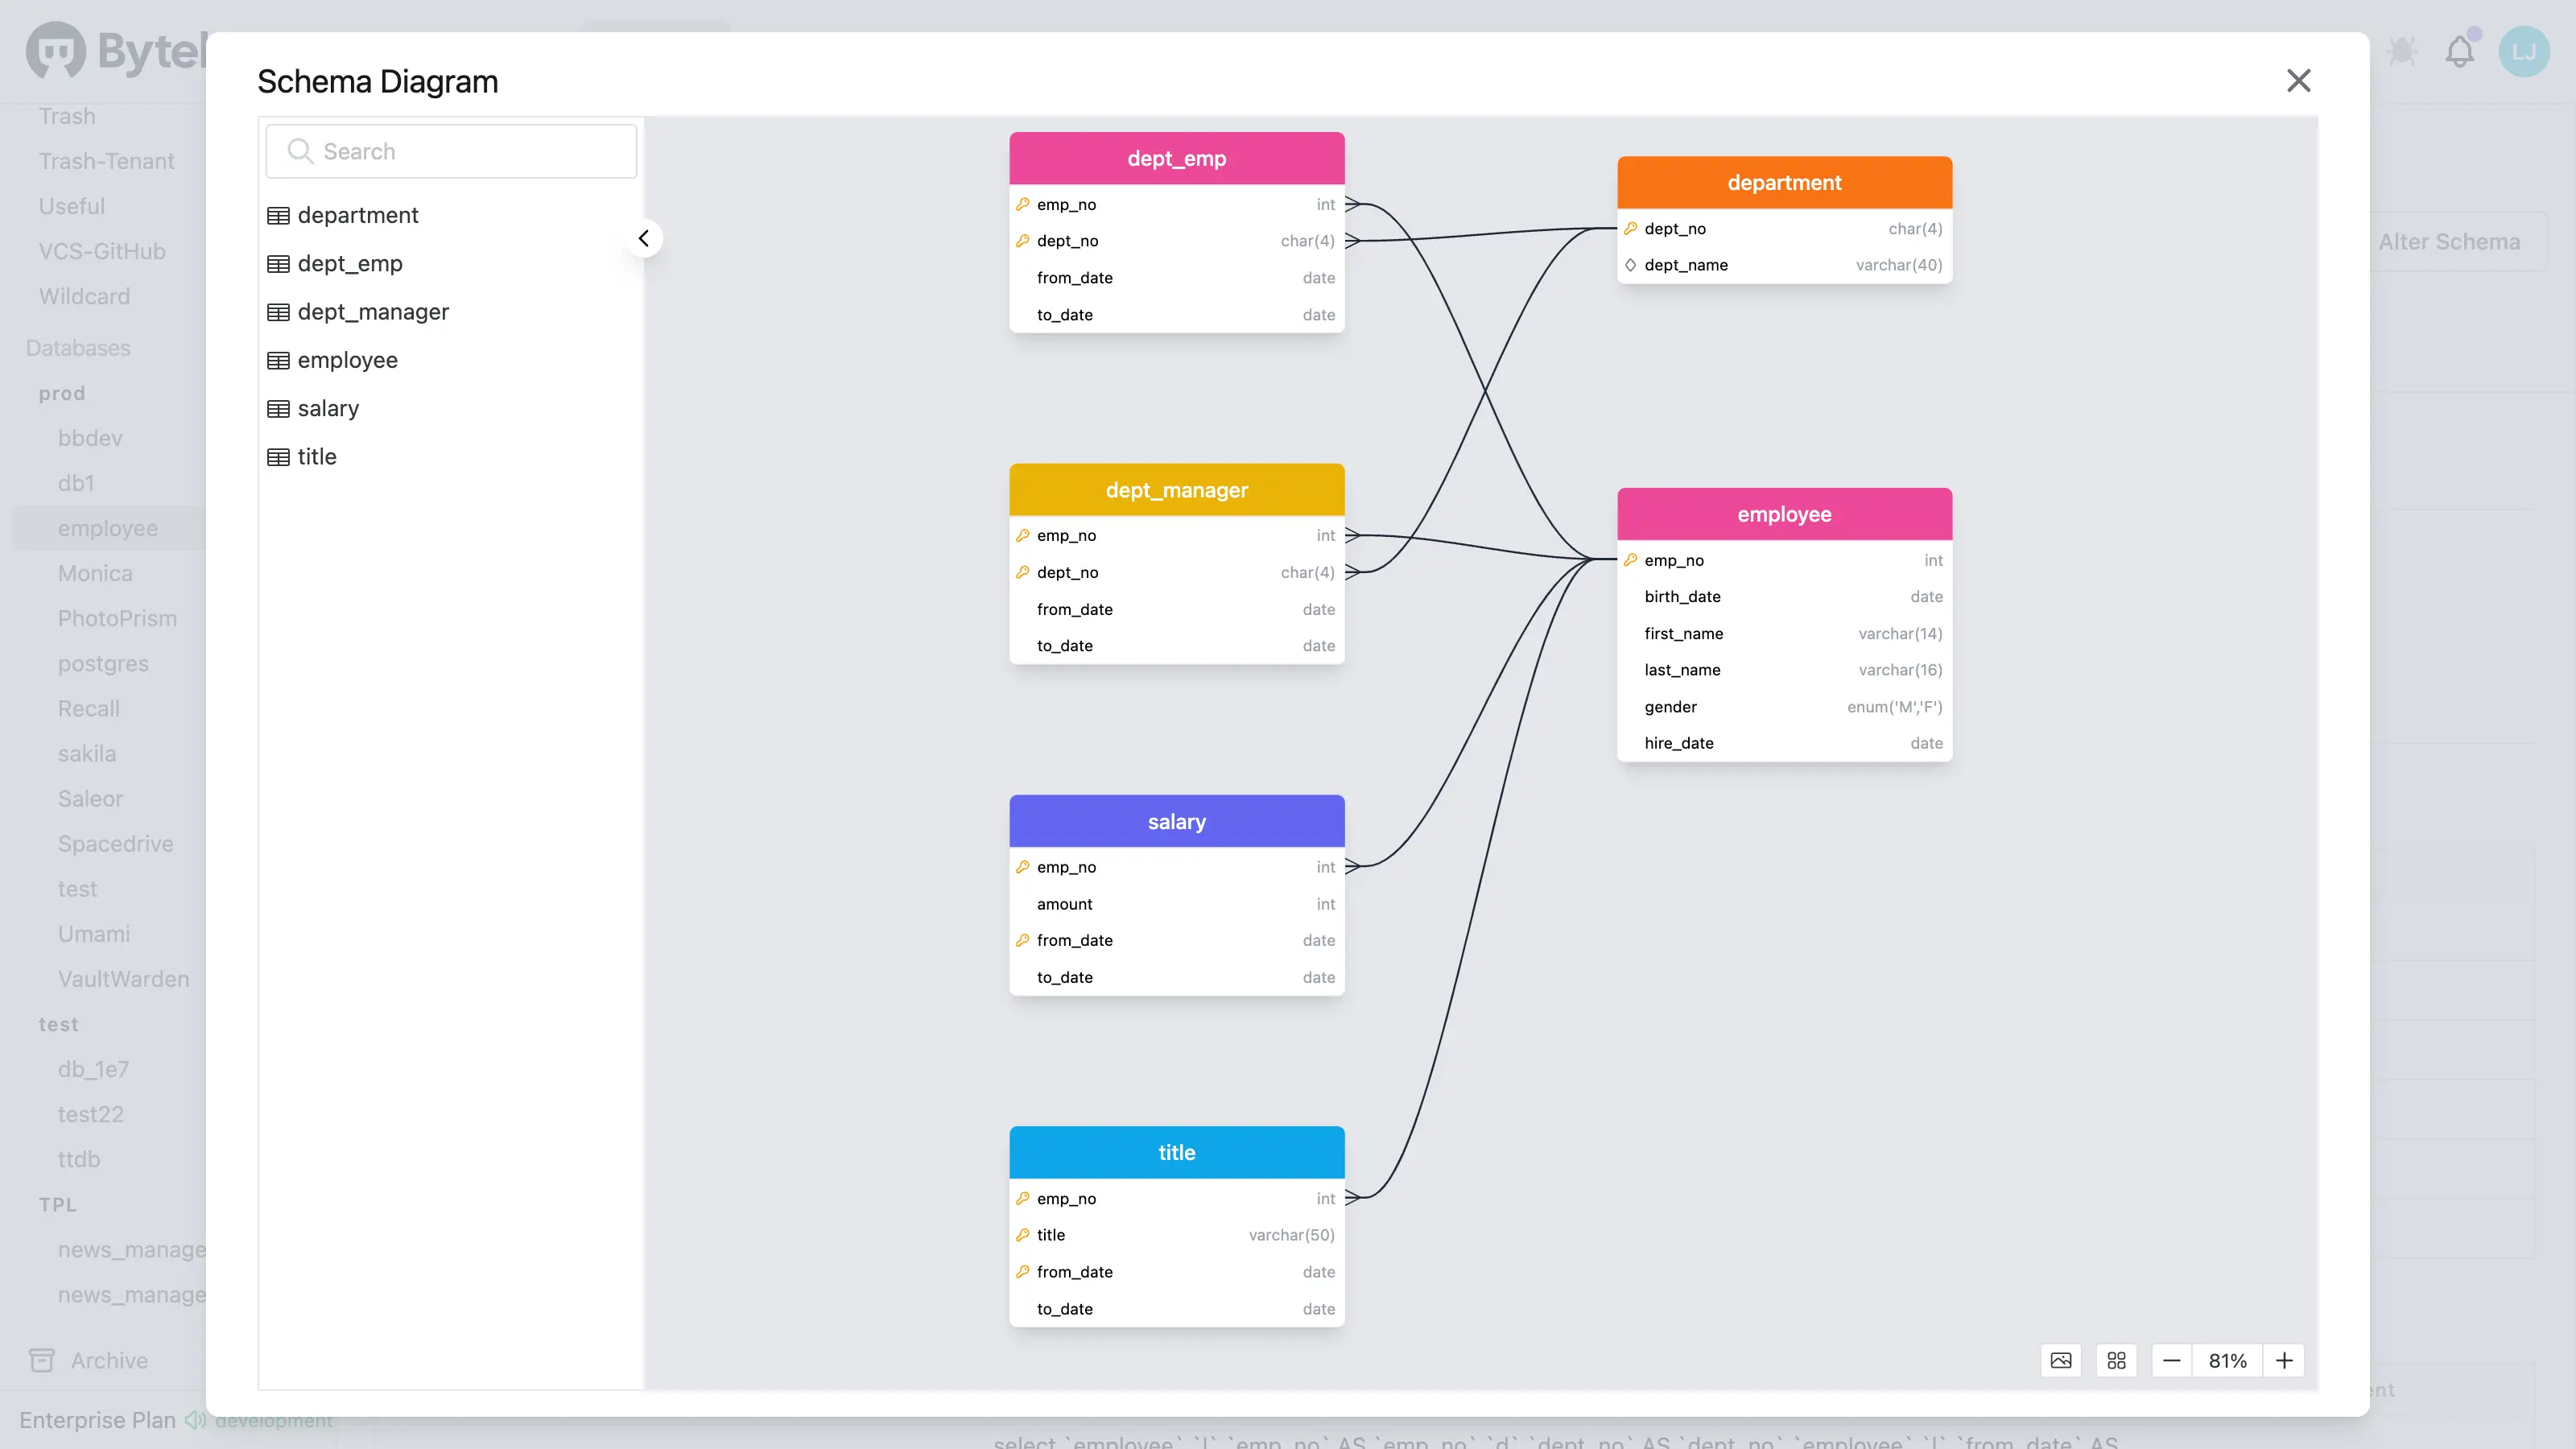Select dept_manager table in the list

(373, 312)
